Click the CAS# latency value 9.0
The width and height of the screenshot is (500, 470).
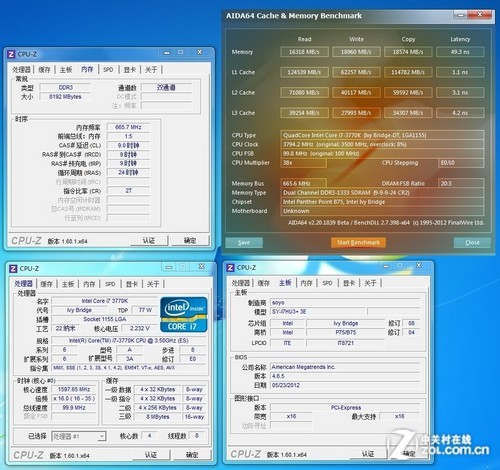point(128,145)
